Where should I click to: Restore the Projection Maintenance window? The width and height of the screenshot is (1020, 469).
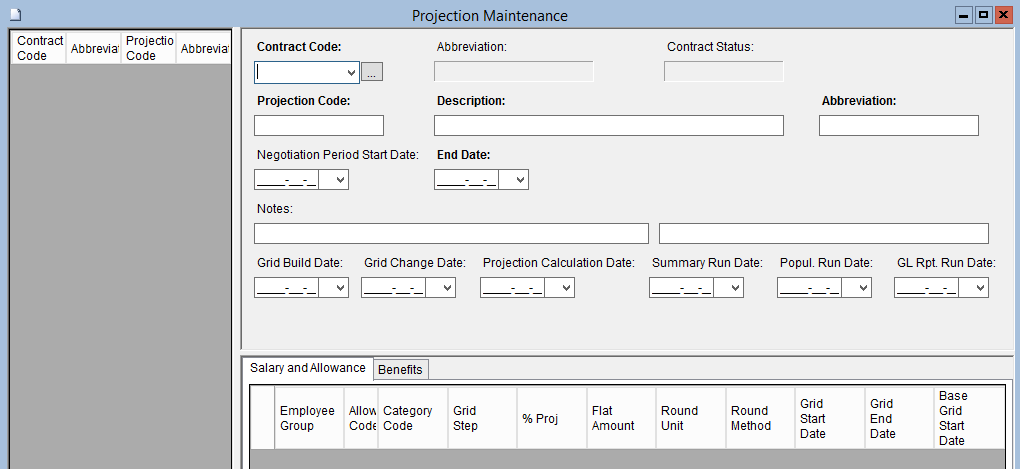tap(983, 15)
